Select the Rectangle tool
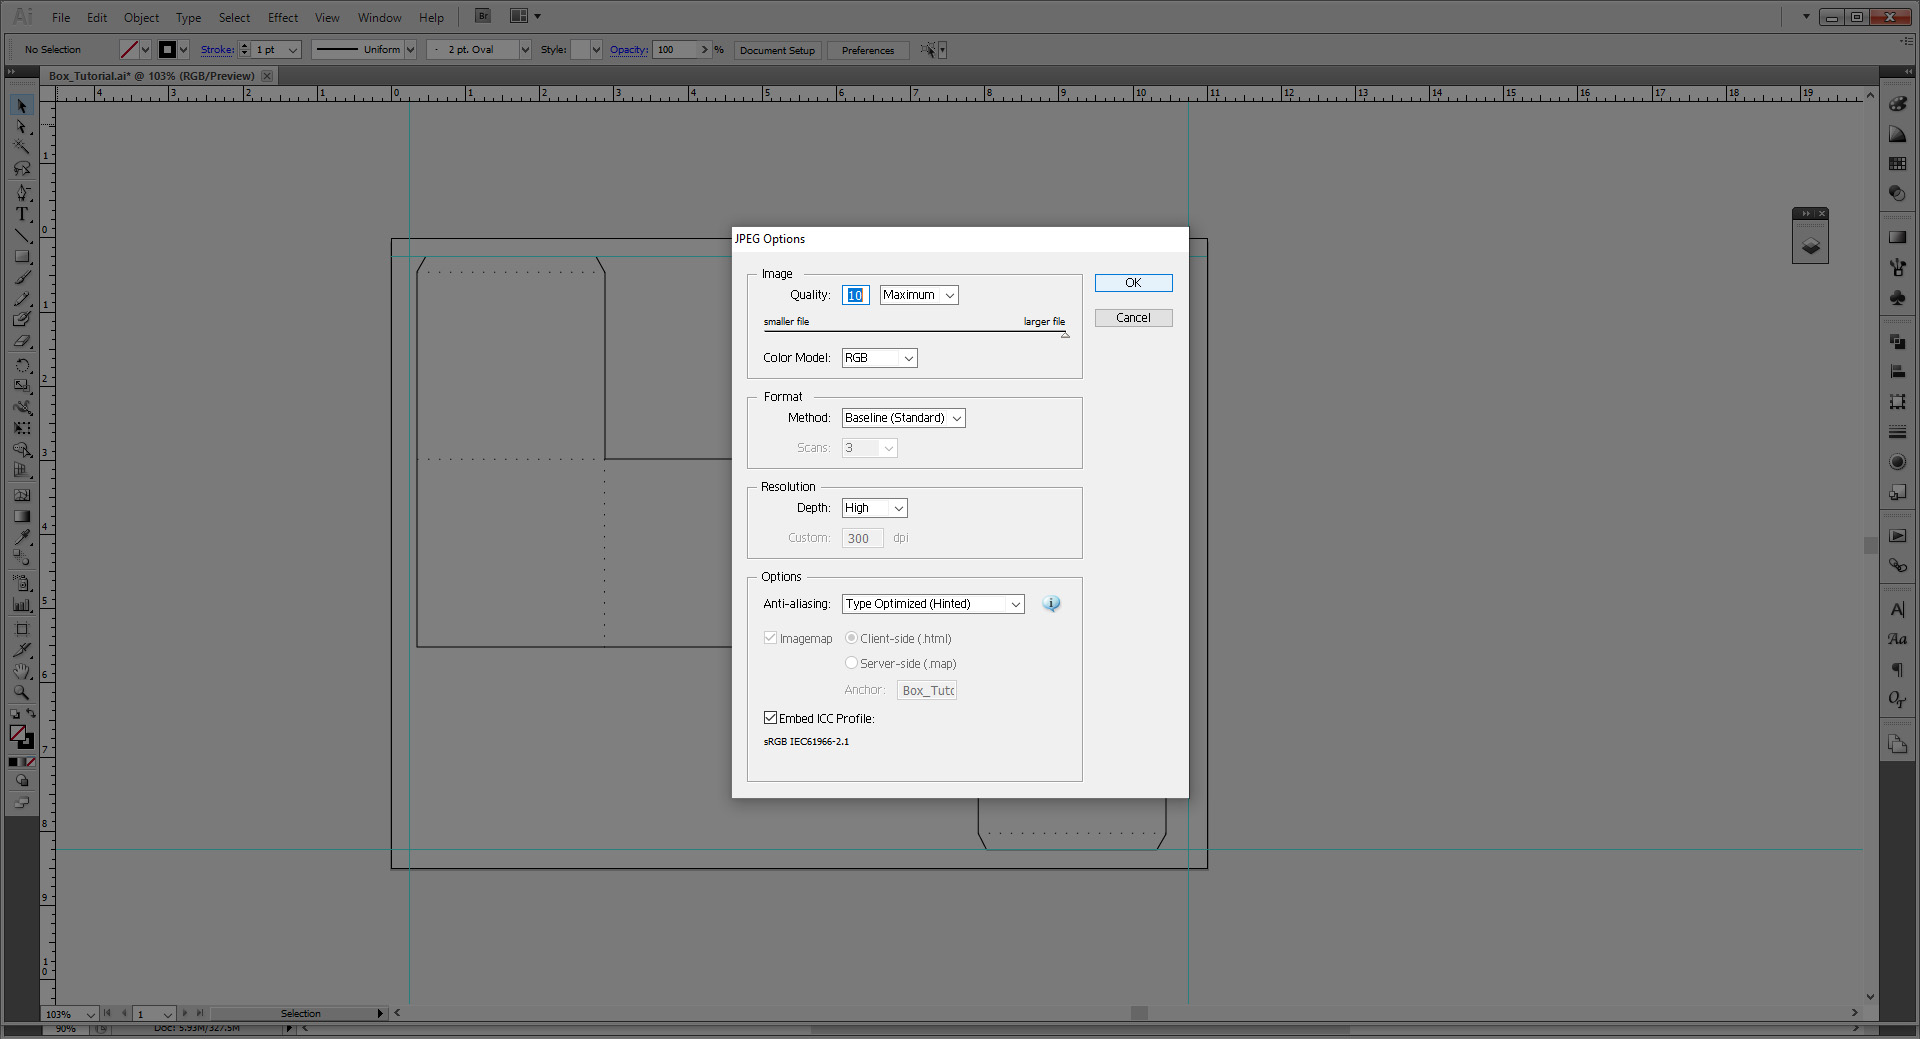 pyautogui.click(x=22, y=256)
